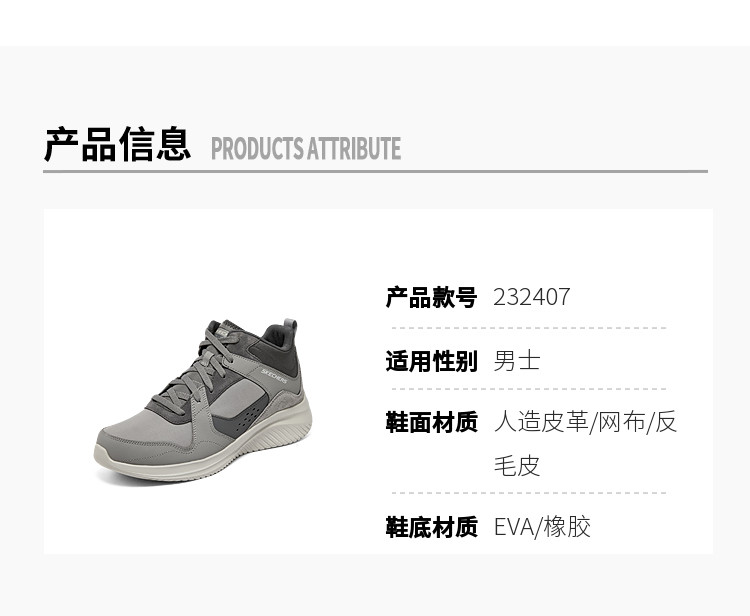Image resolution: width=750 pixels, height=616 pixels.
Task: Click the 产品信息 heading
Action: (118, 144)
